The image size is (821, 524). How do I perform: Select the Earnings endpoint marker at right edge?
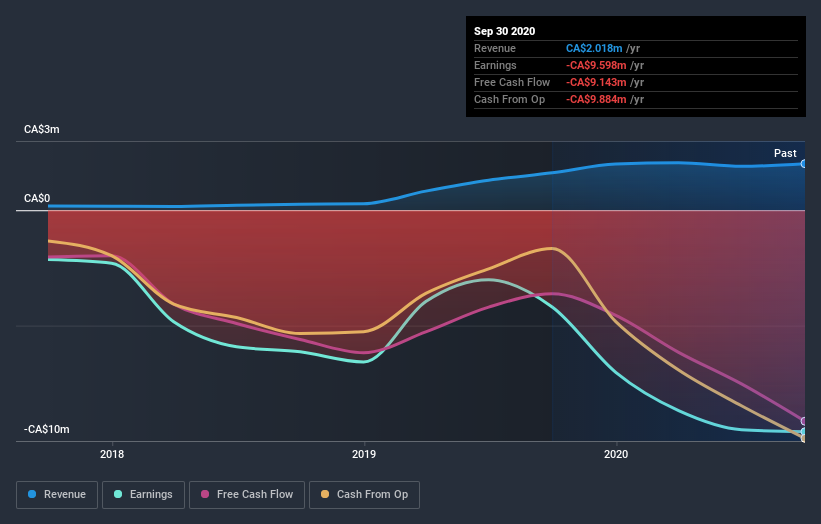[x=804, y=431]
